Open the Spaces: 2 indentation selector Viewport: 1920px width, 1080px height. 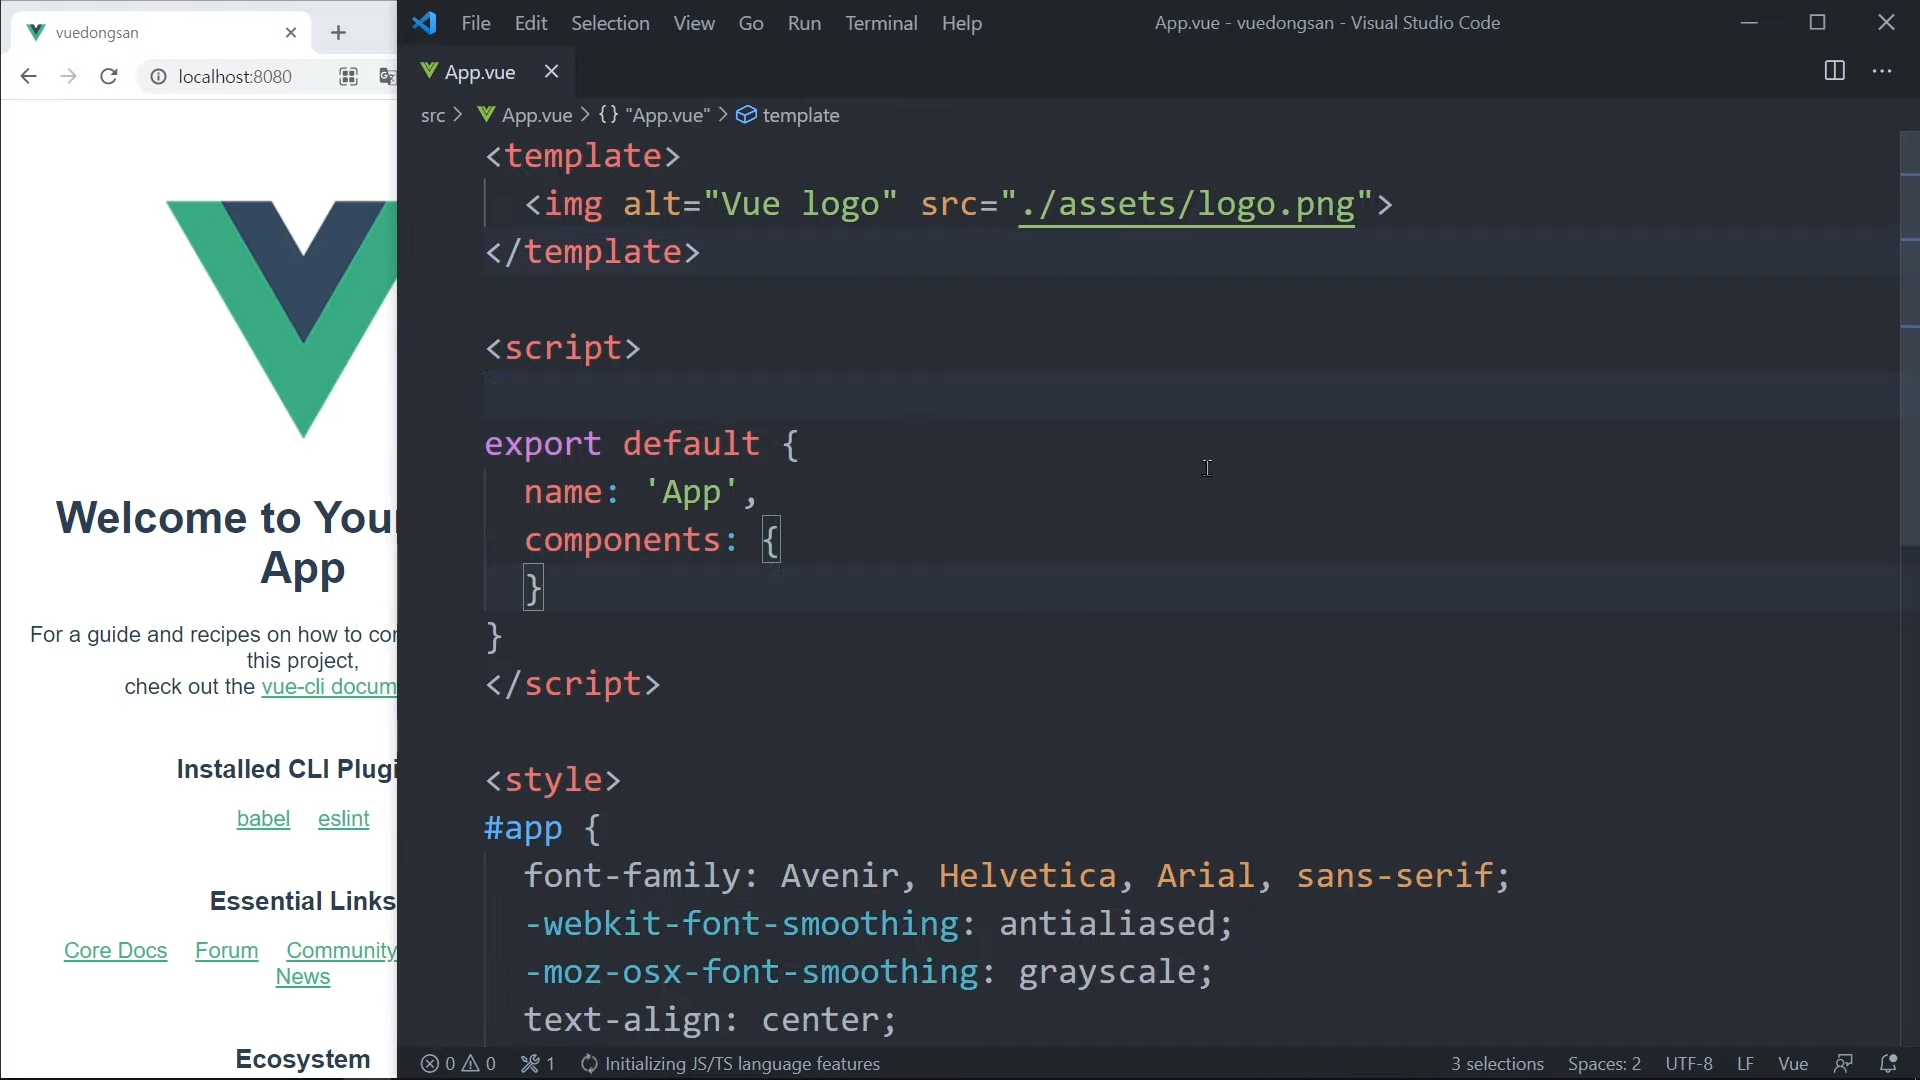[1604, 1063]
